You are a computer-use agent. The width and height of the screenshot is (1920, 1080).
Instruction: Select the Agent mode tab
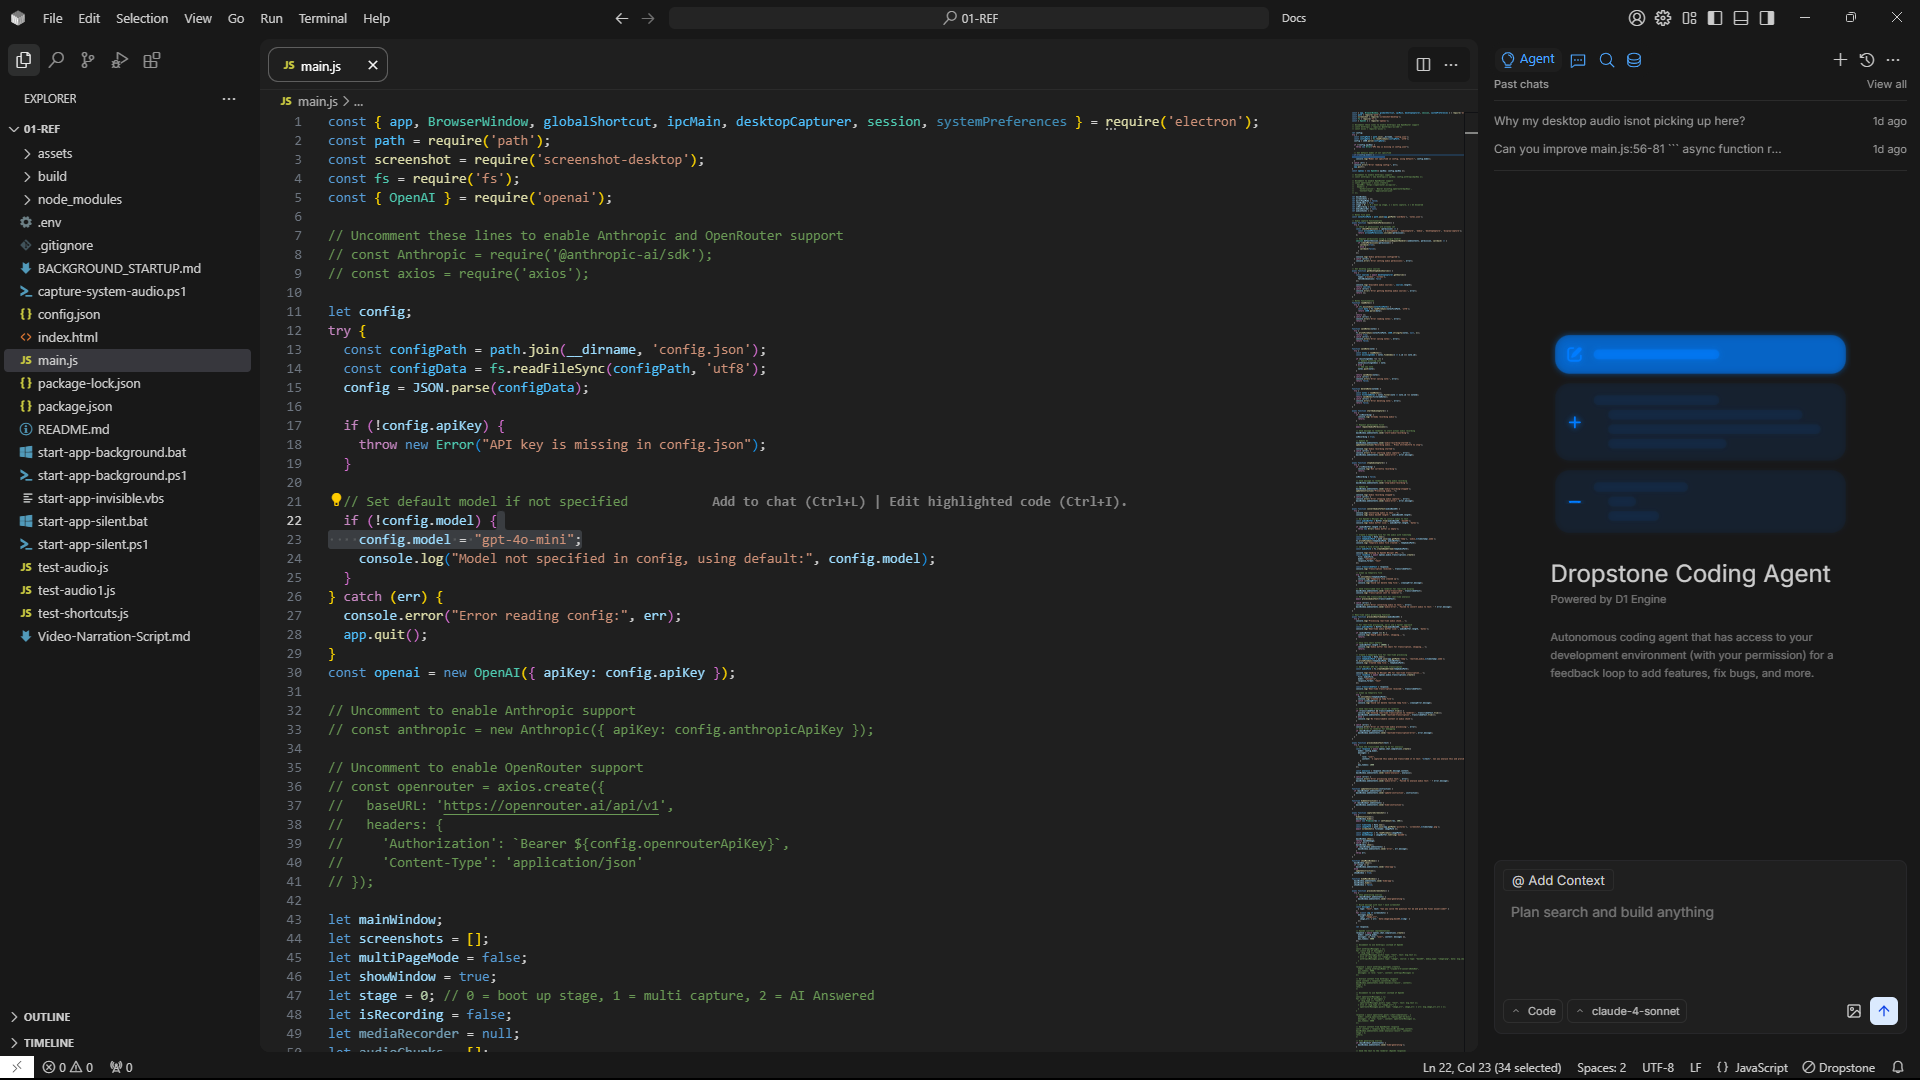click(x=1528, y=59)
